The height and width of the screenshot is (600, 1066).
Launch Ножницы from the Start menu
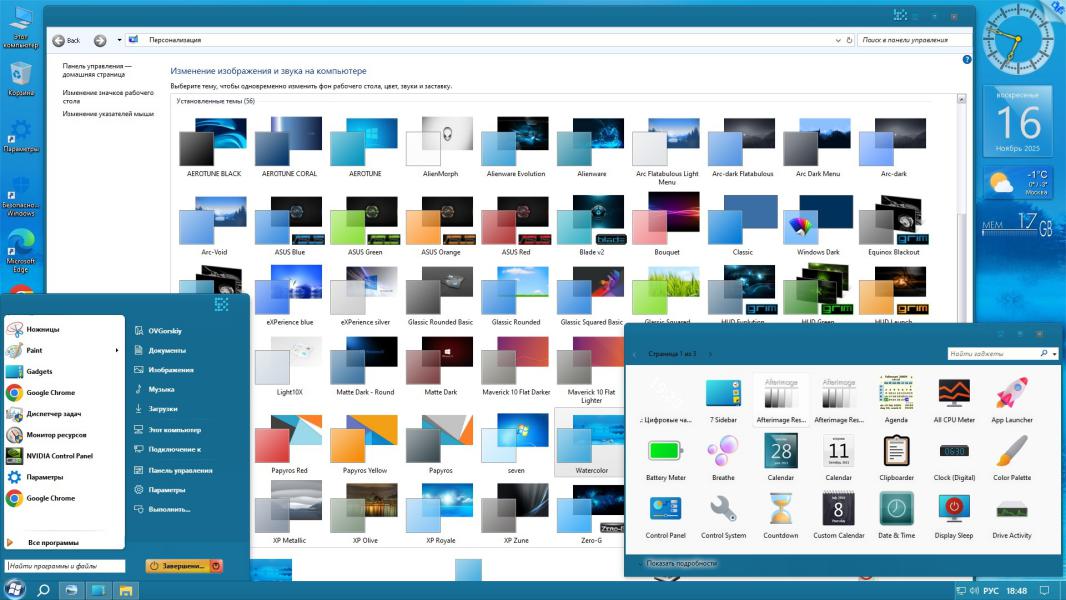43,329
